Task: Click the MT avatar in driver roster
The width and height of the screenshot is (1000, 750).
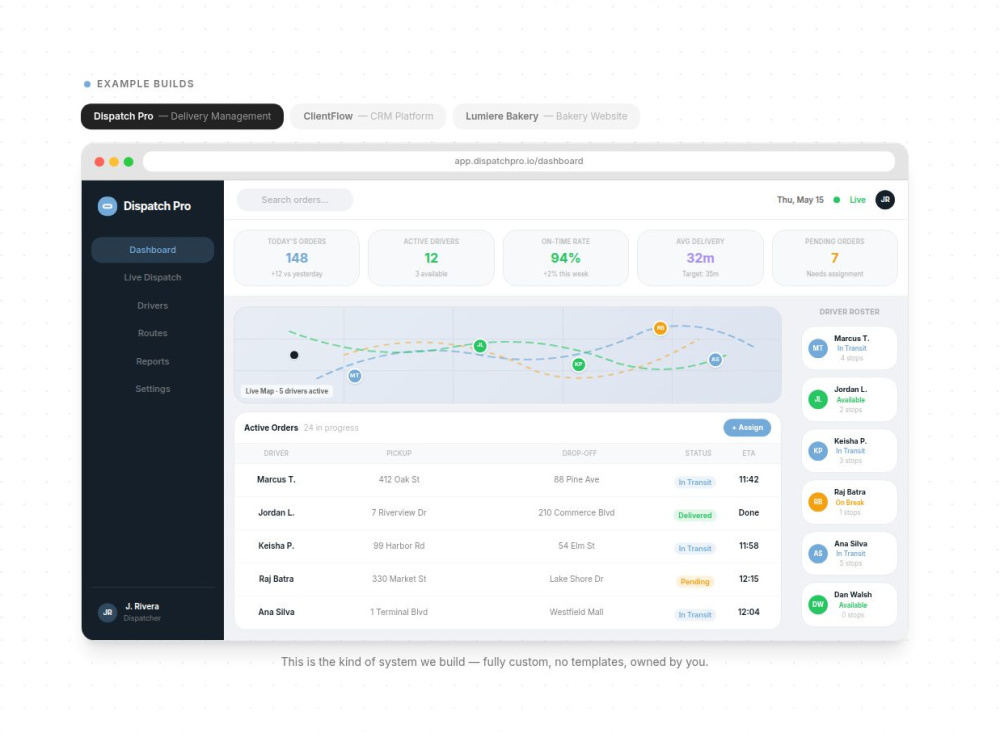Action: click(818, 348)
